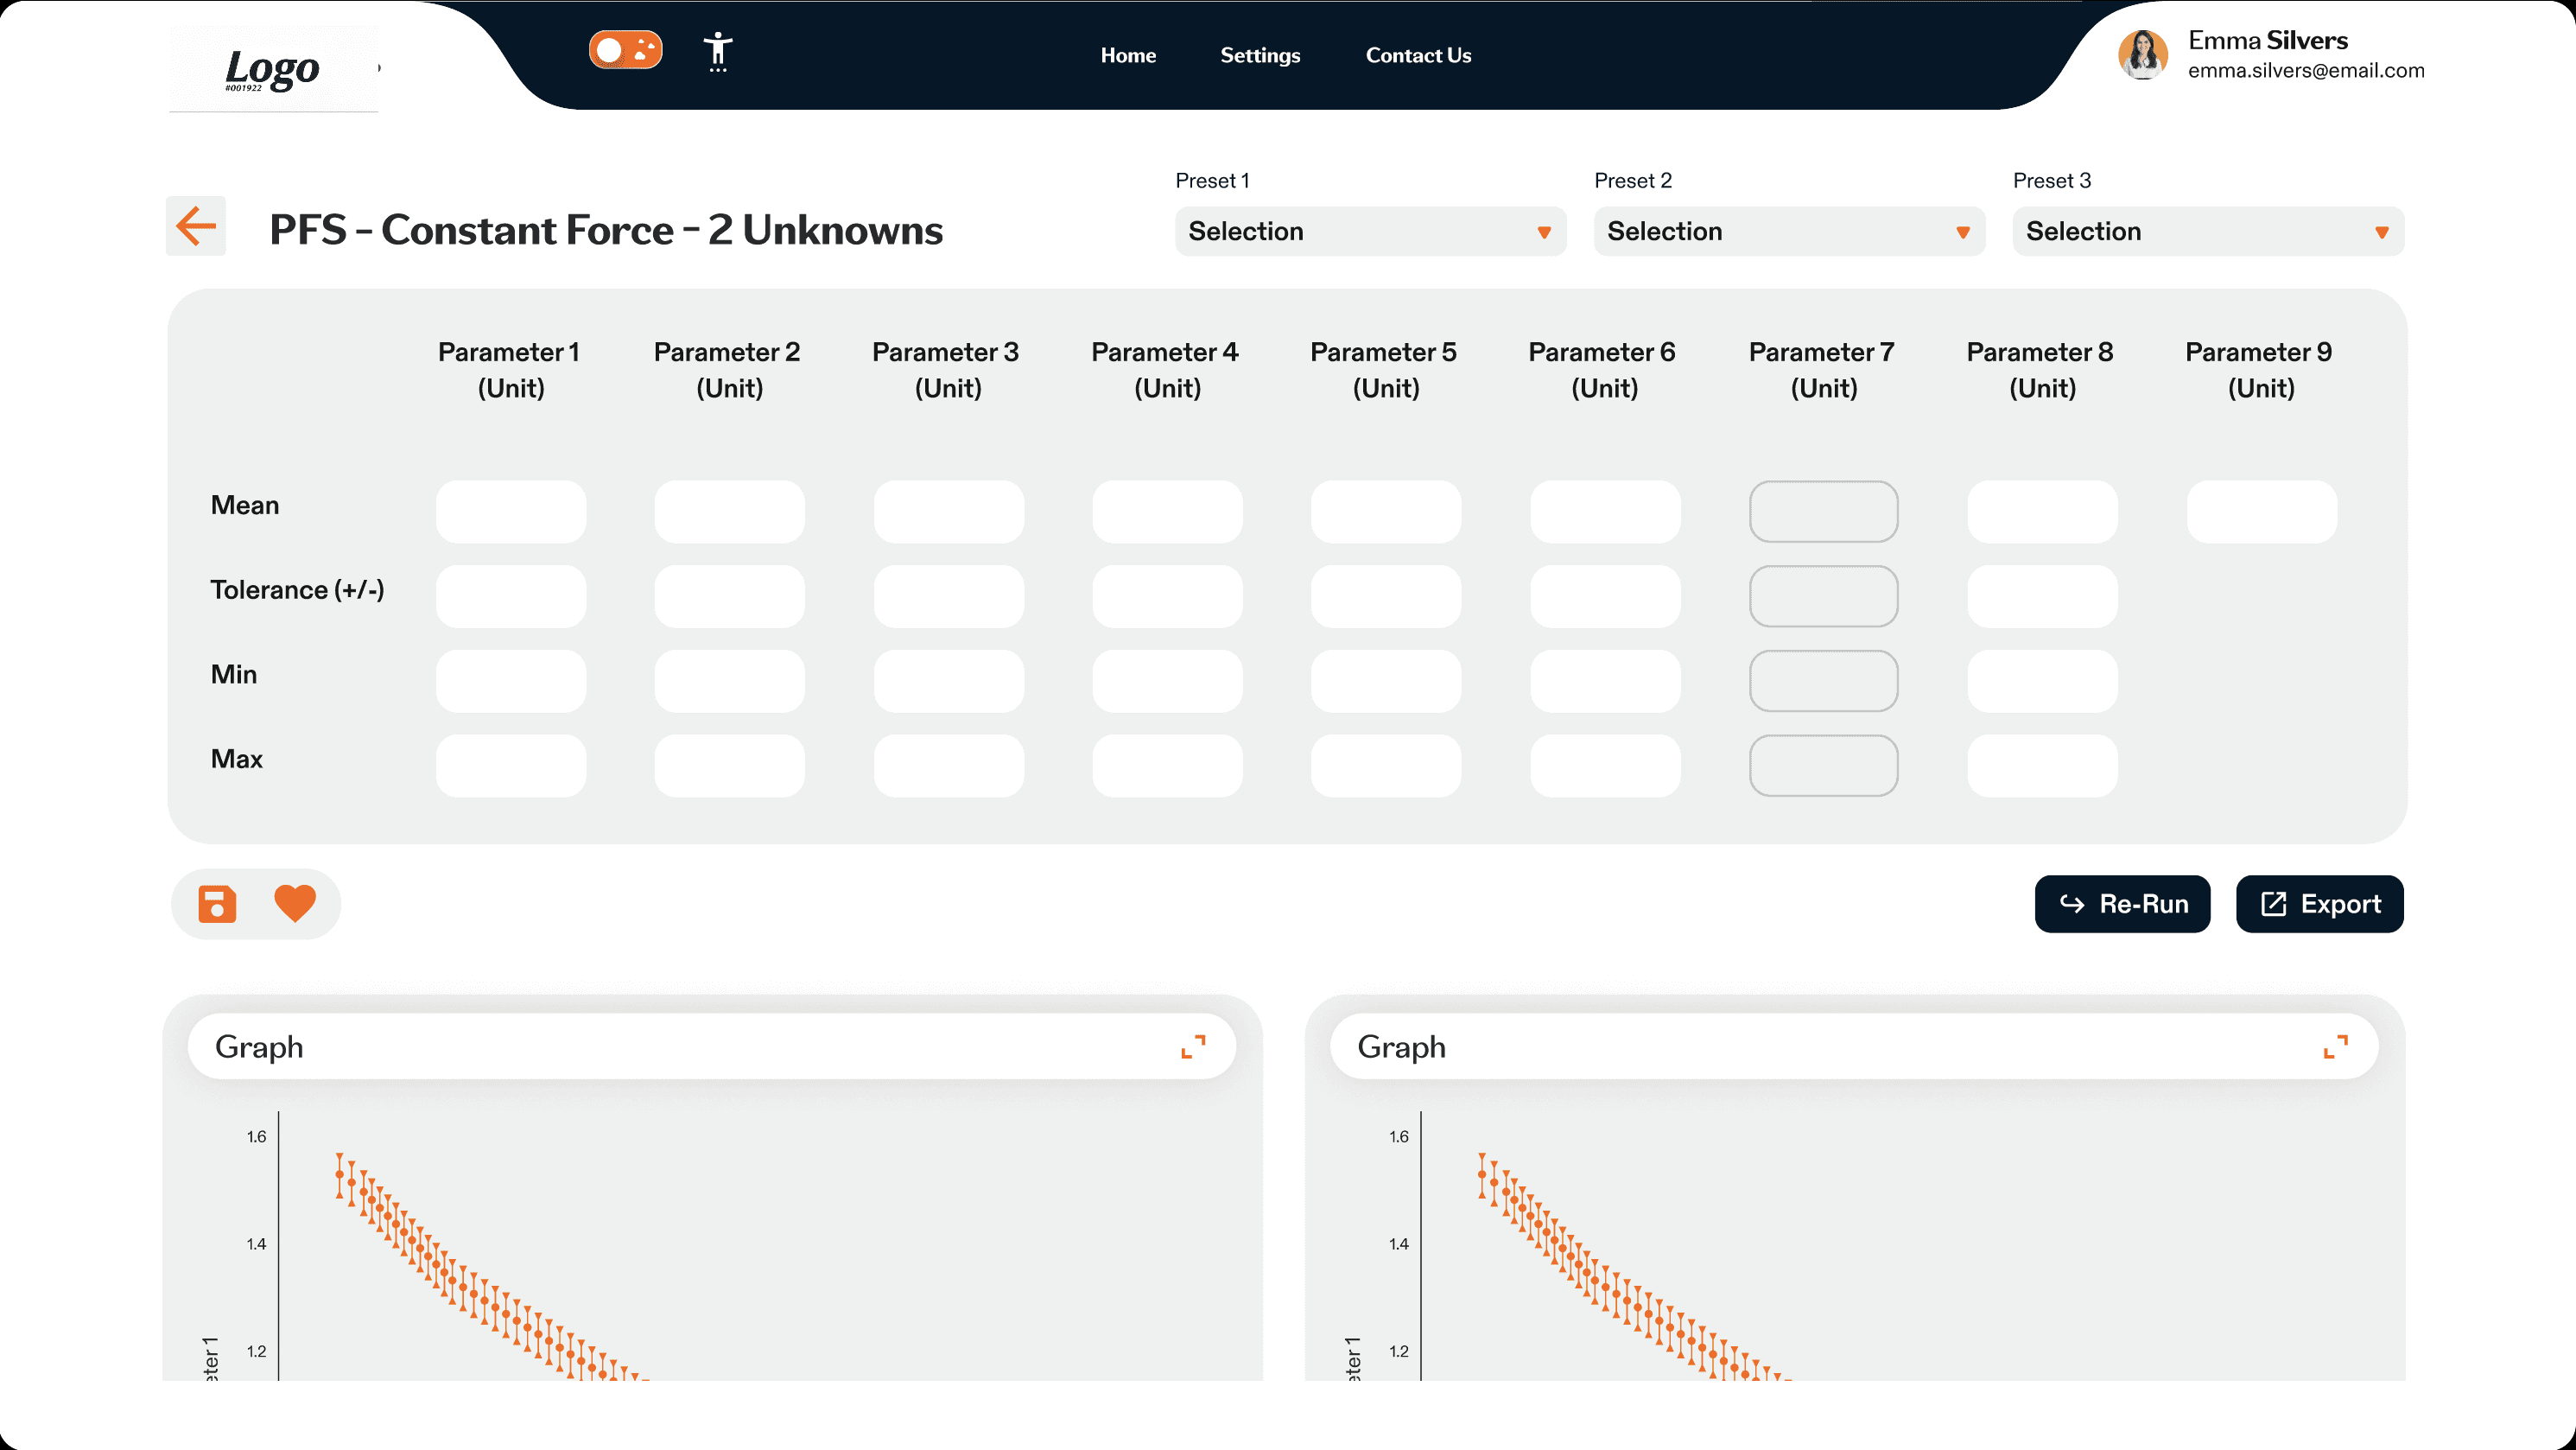Screen dimensions: 2576x1450
Task: Toggle the orange theme switch
Action: point(625,50)
